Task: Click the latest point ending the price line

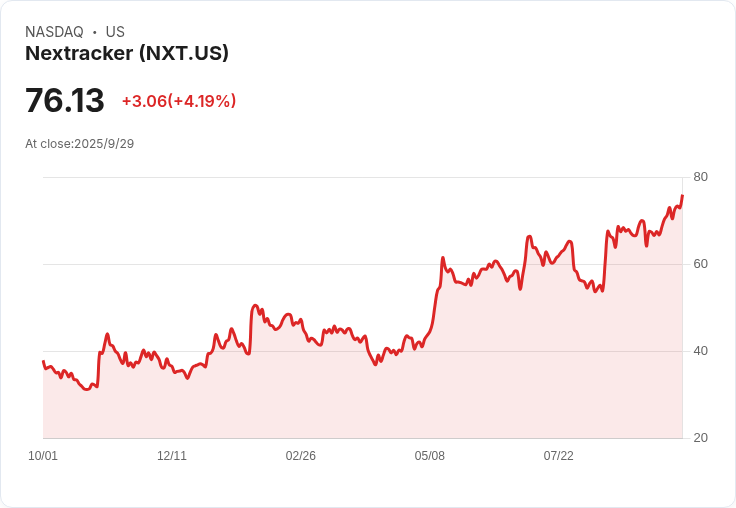Action: (682, 196)
